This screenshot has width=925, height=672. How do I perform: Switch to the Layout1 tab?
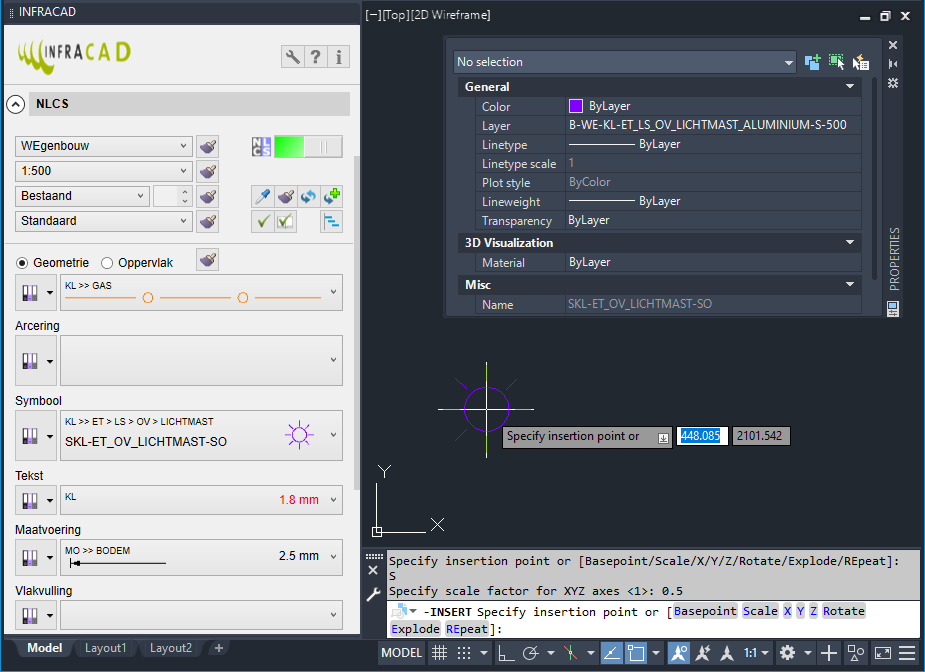(x=105, y=648)
